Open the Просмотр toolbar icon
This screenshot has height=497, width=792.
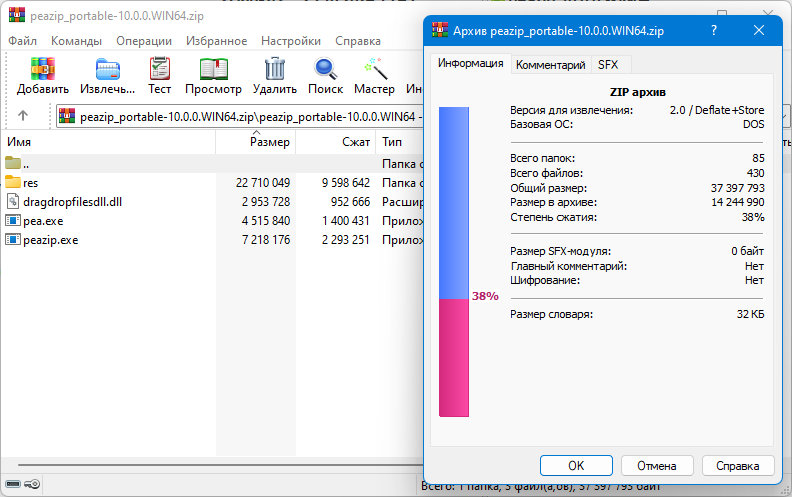214,69
